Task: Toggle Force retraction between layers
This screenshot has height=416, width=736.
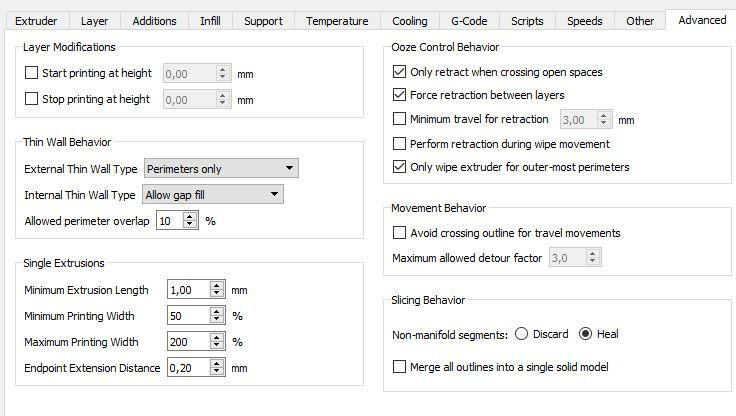Action: click(400, 95)
